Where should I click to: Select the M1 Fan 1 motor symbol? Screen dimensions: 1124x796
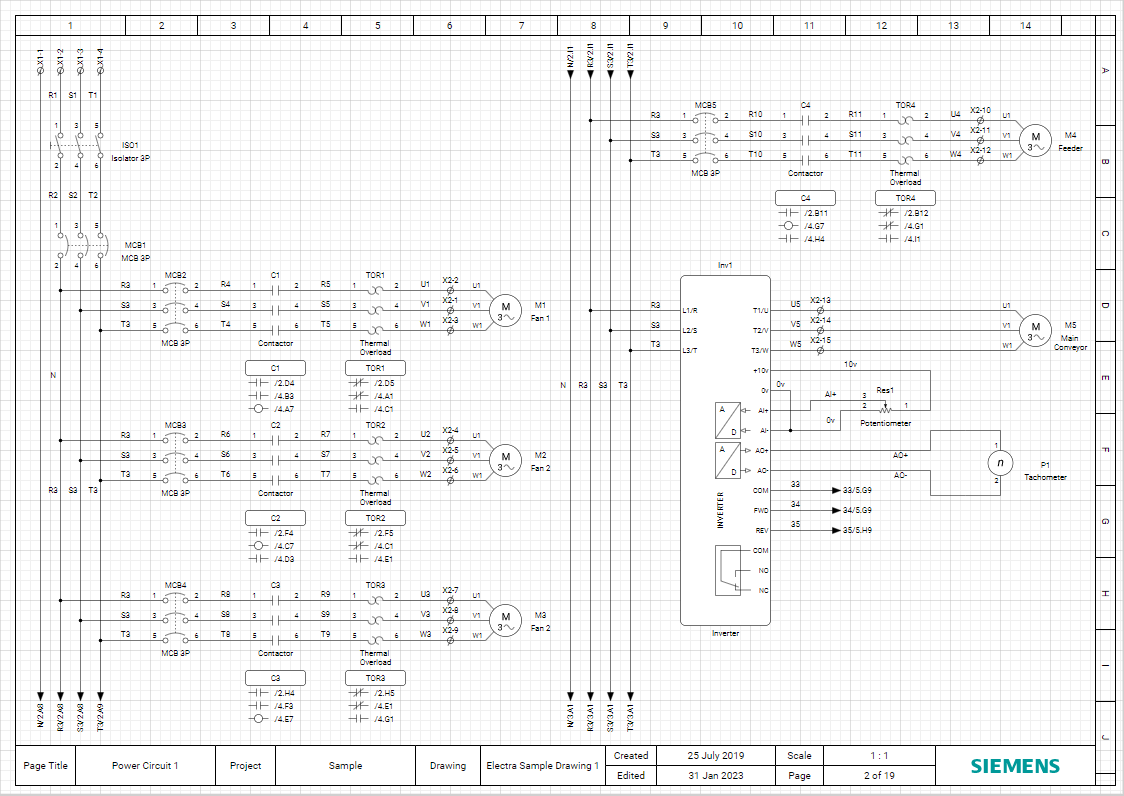click(505, 311)
